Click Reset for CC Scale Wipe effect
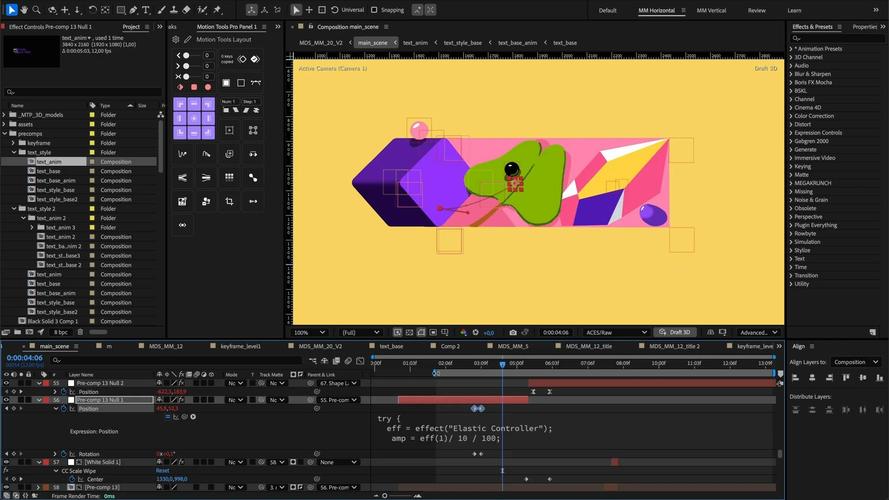This screenshot has width=889, height=500. pyautogui.click(x=162, y=471)
